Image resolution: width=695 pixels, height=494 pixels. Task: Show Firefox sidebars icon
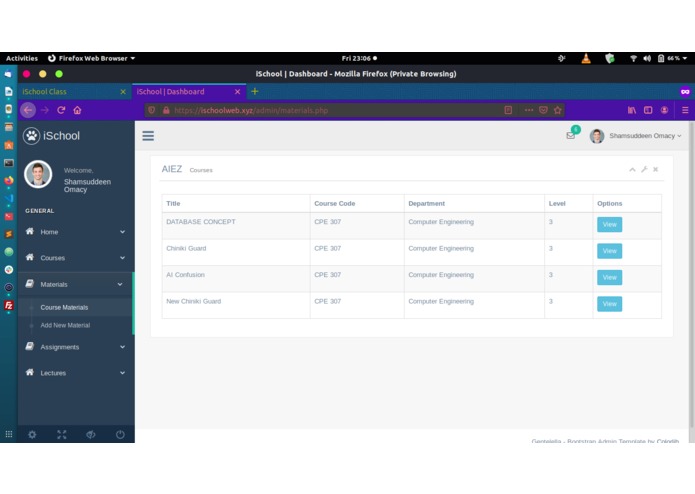(648, 110)
